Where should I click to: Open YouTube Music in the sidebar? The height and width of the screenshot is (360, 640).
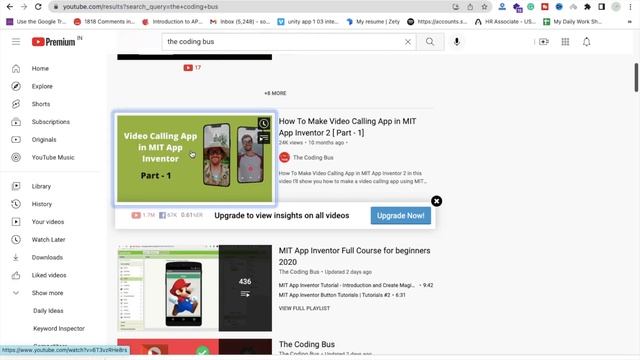click(x=52, y=157)
